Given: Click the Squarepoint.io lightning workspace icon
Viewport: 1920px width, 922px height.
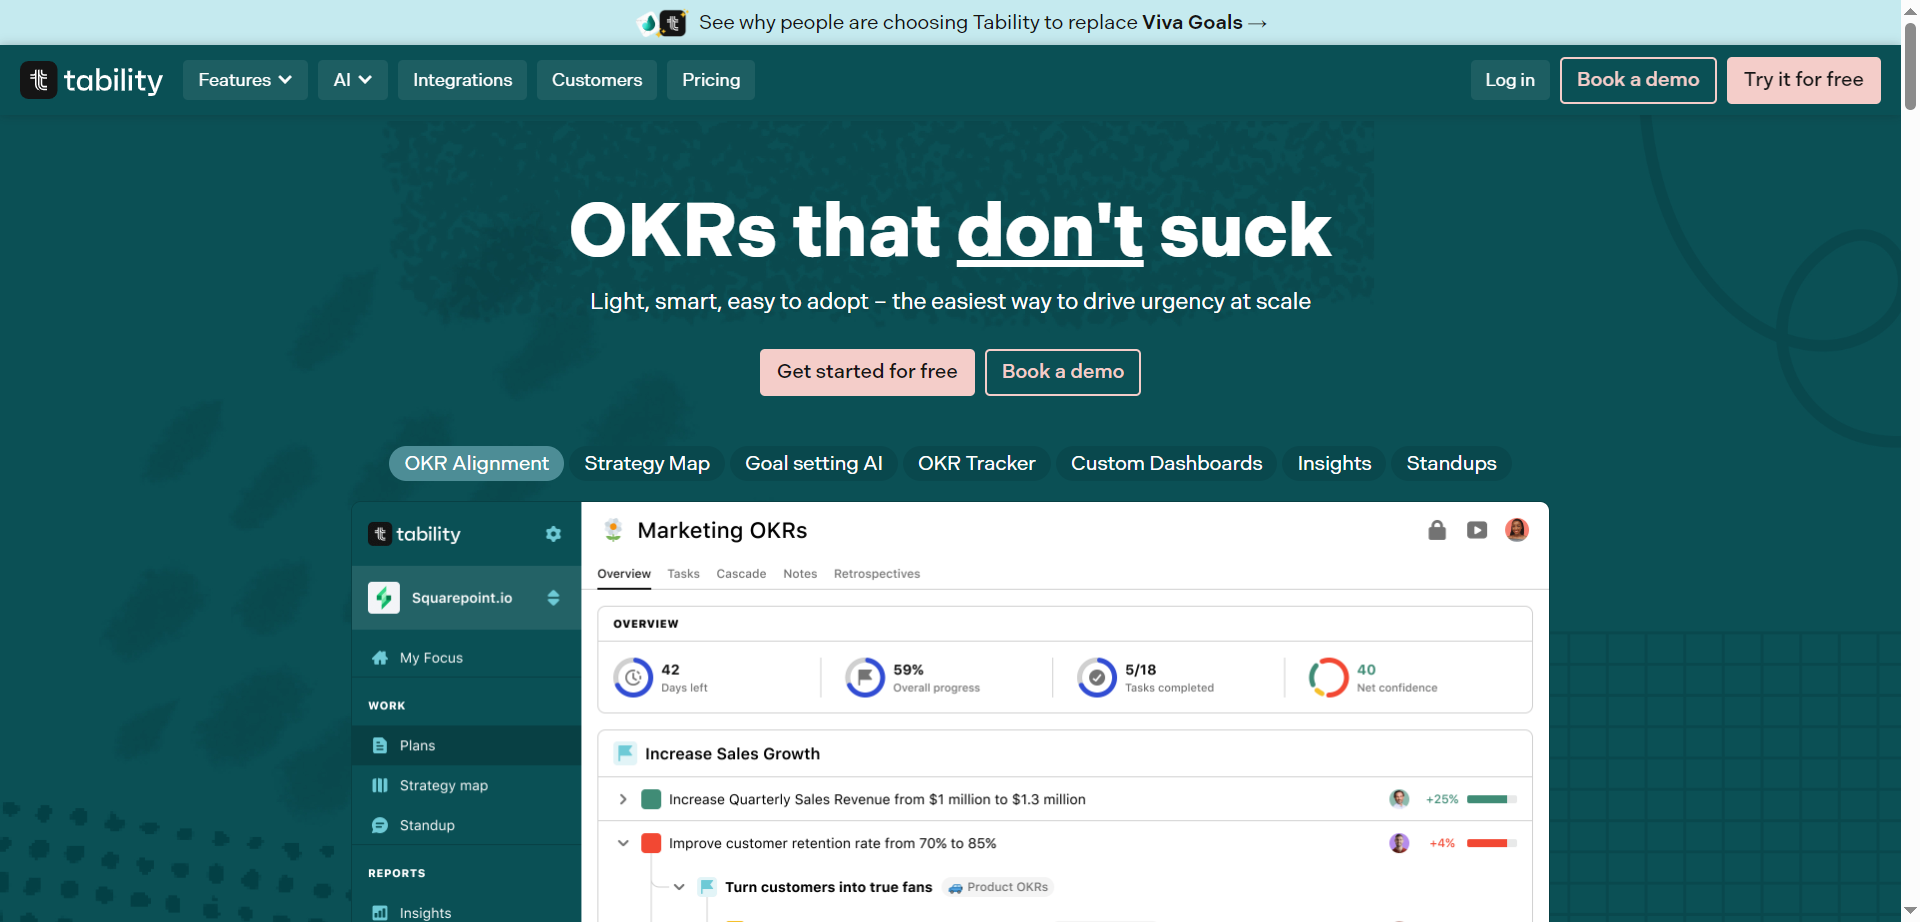Looking at the screenshot, I should tap(384, 598).
